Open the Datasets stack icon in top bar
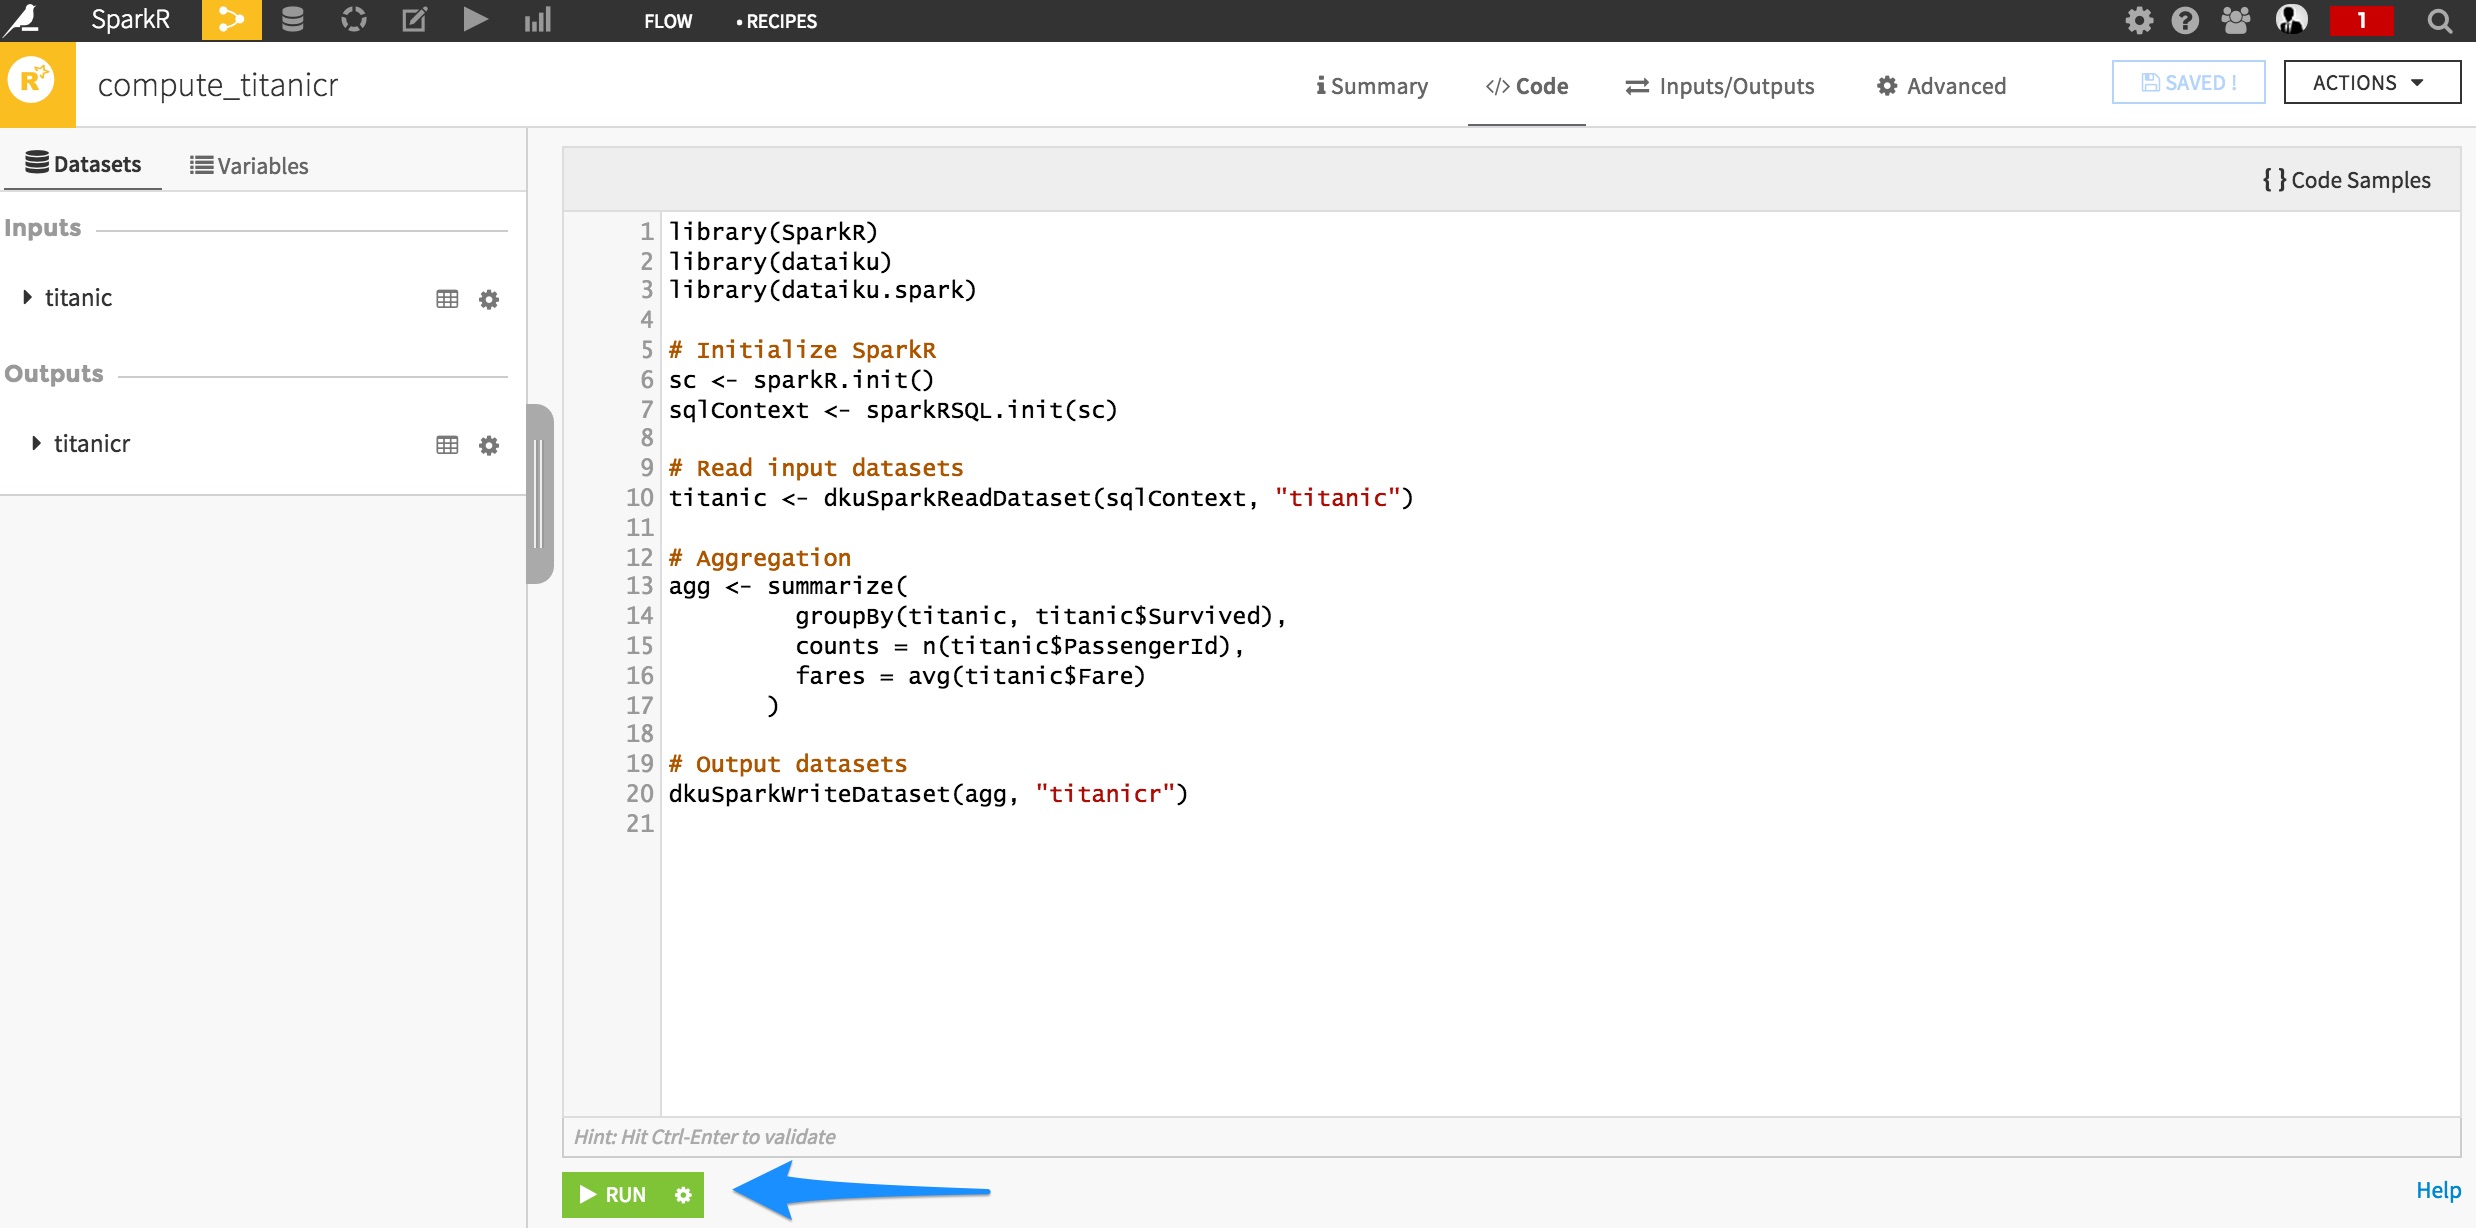This screenshot has height=1228, width=2476. pos(292,20)
